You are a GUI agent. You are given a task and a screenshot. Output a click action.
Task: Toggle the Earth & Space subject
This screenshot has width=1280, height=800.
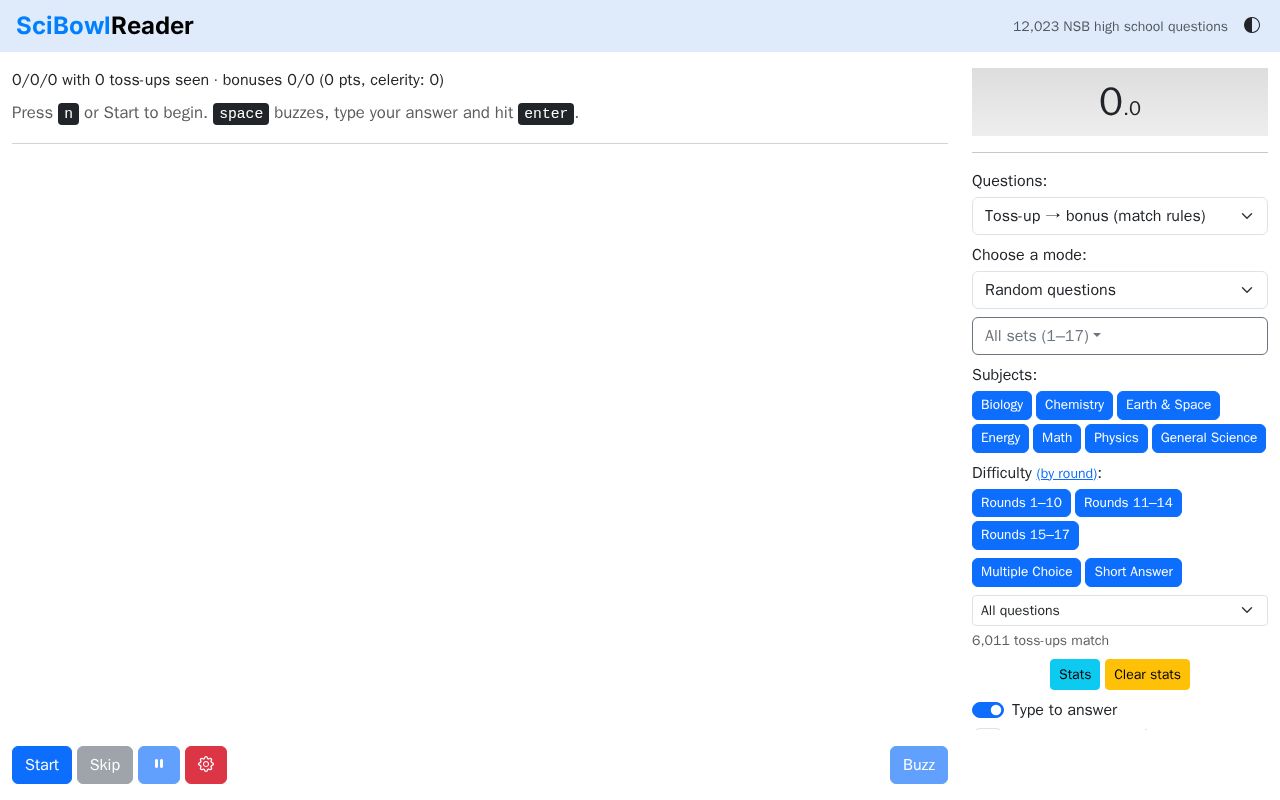(x=1168, y=405)
